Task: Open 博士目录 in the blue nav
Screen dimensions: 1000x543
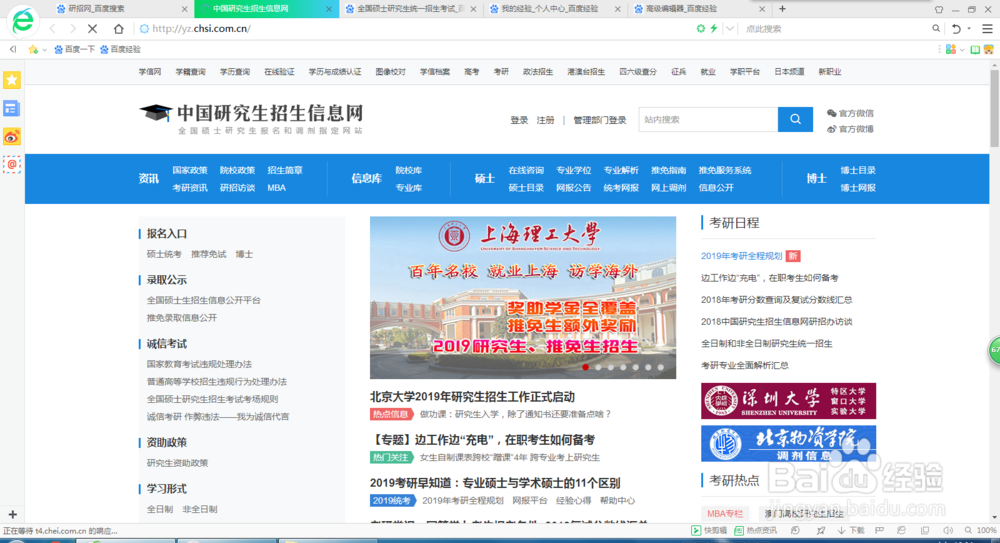Action: [x=858, y=170]
